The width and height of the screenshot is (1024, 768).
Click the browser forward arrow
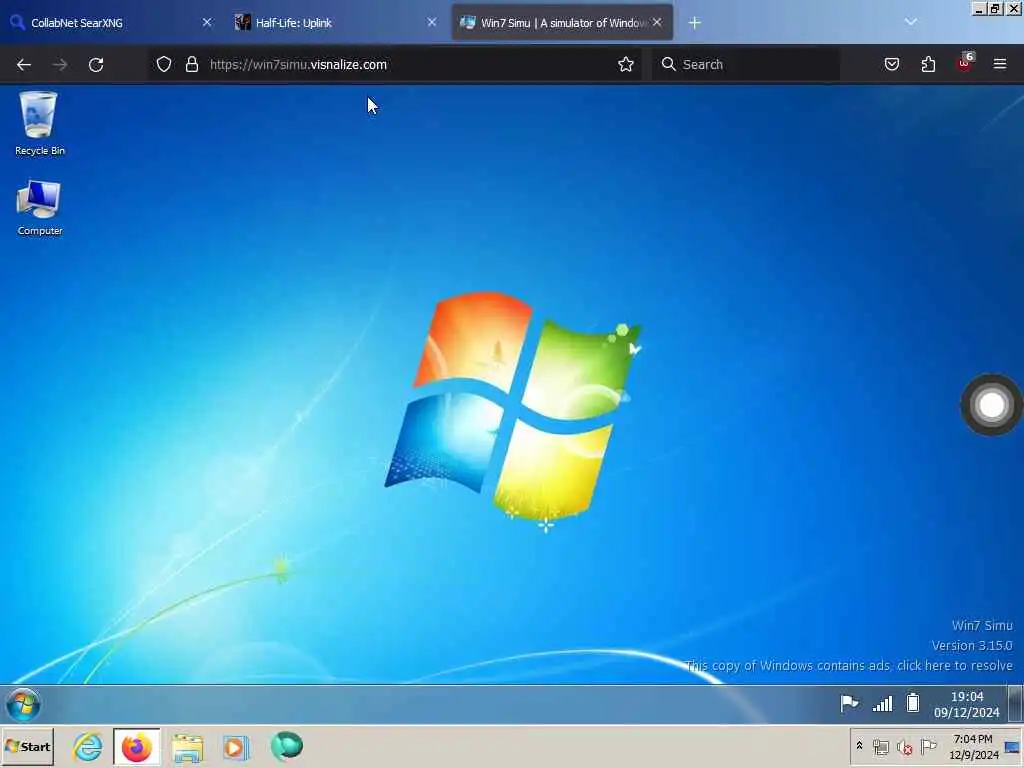pyautogui.click(x=59, y=64)
